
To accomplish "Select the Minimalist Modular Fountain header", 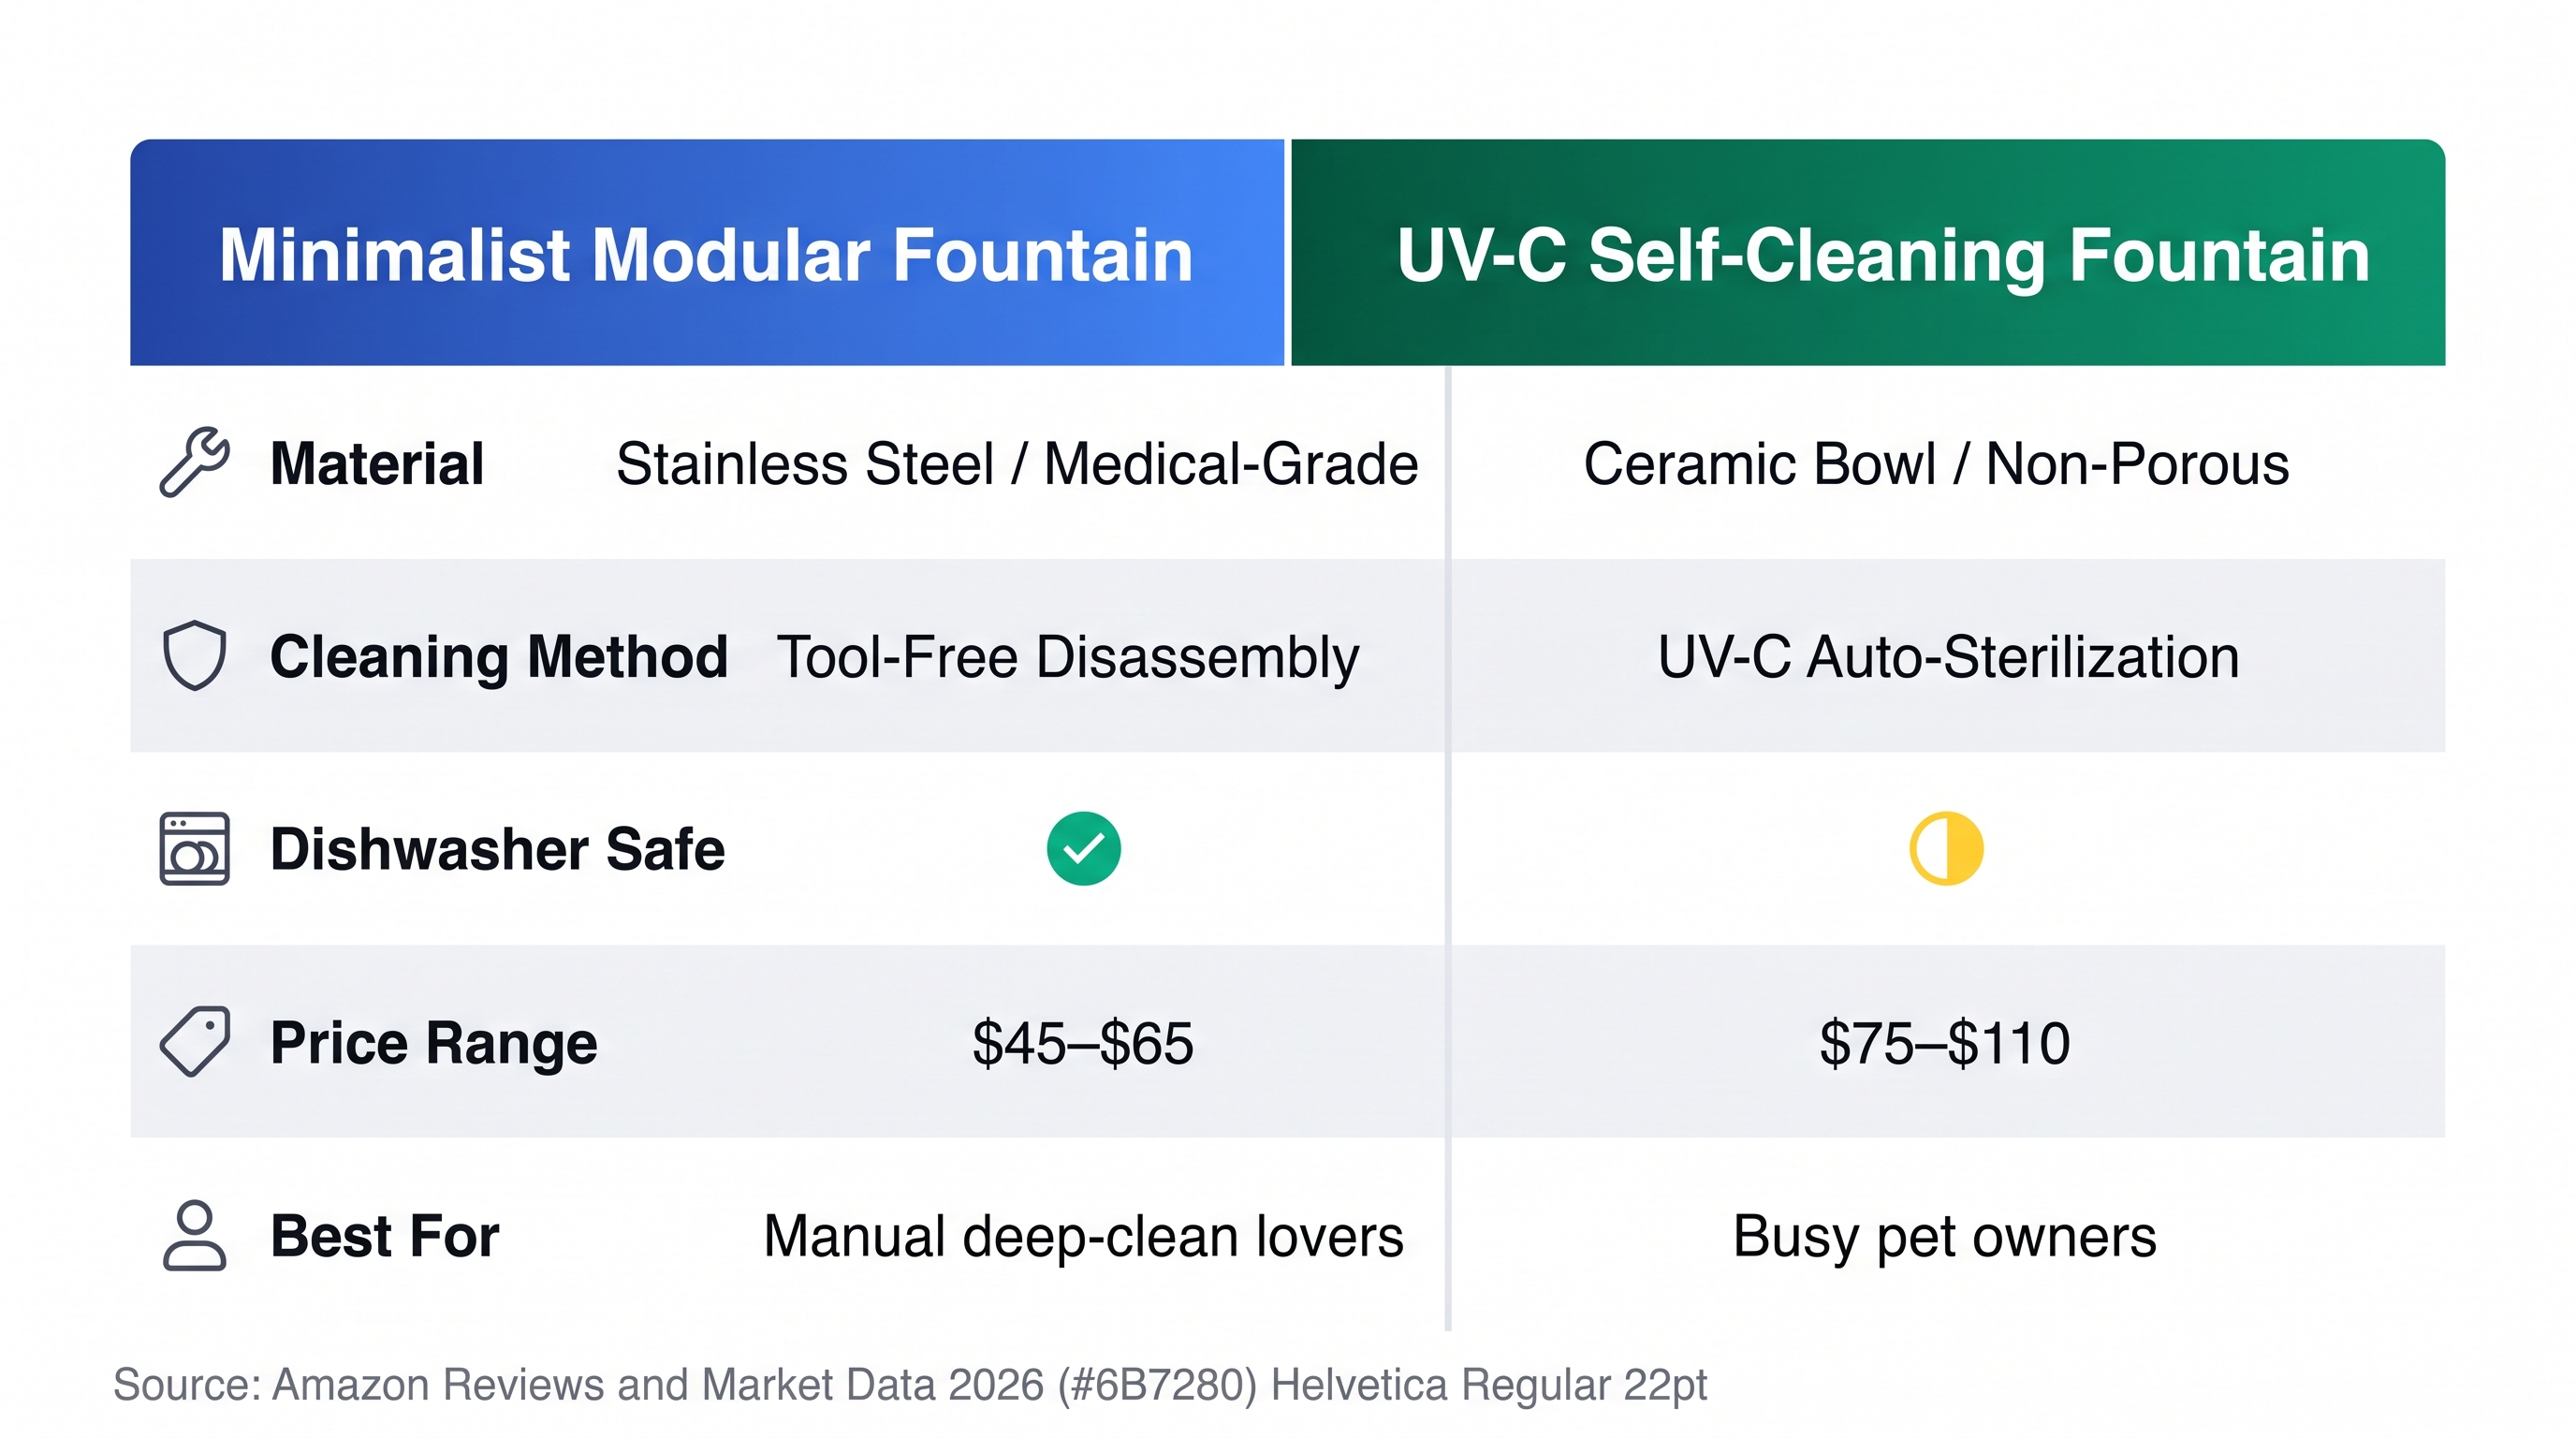I will (x=707, y=253).
